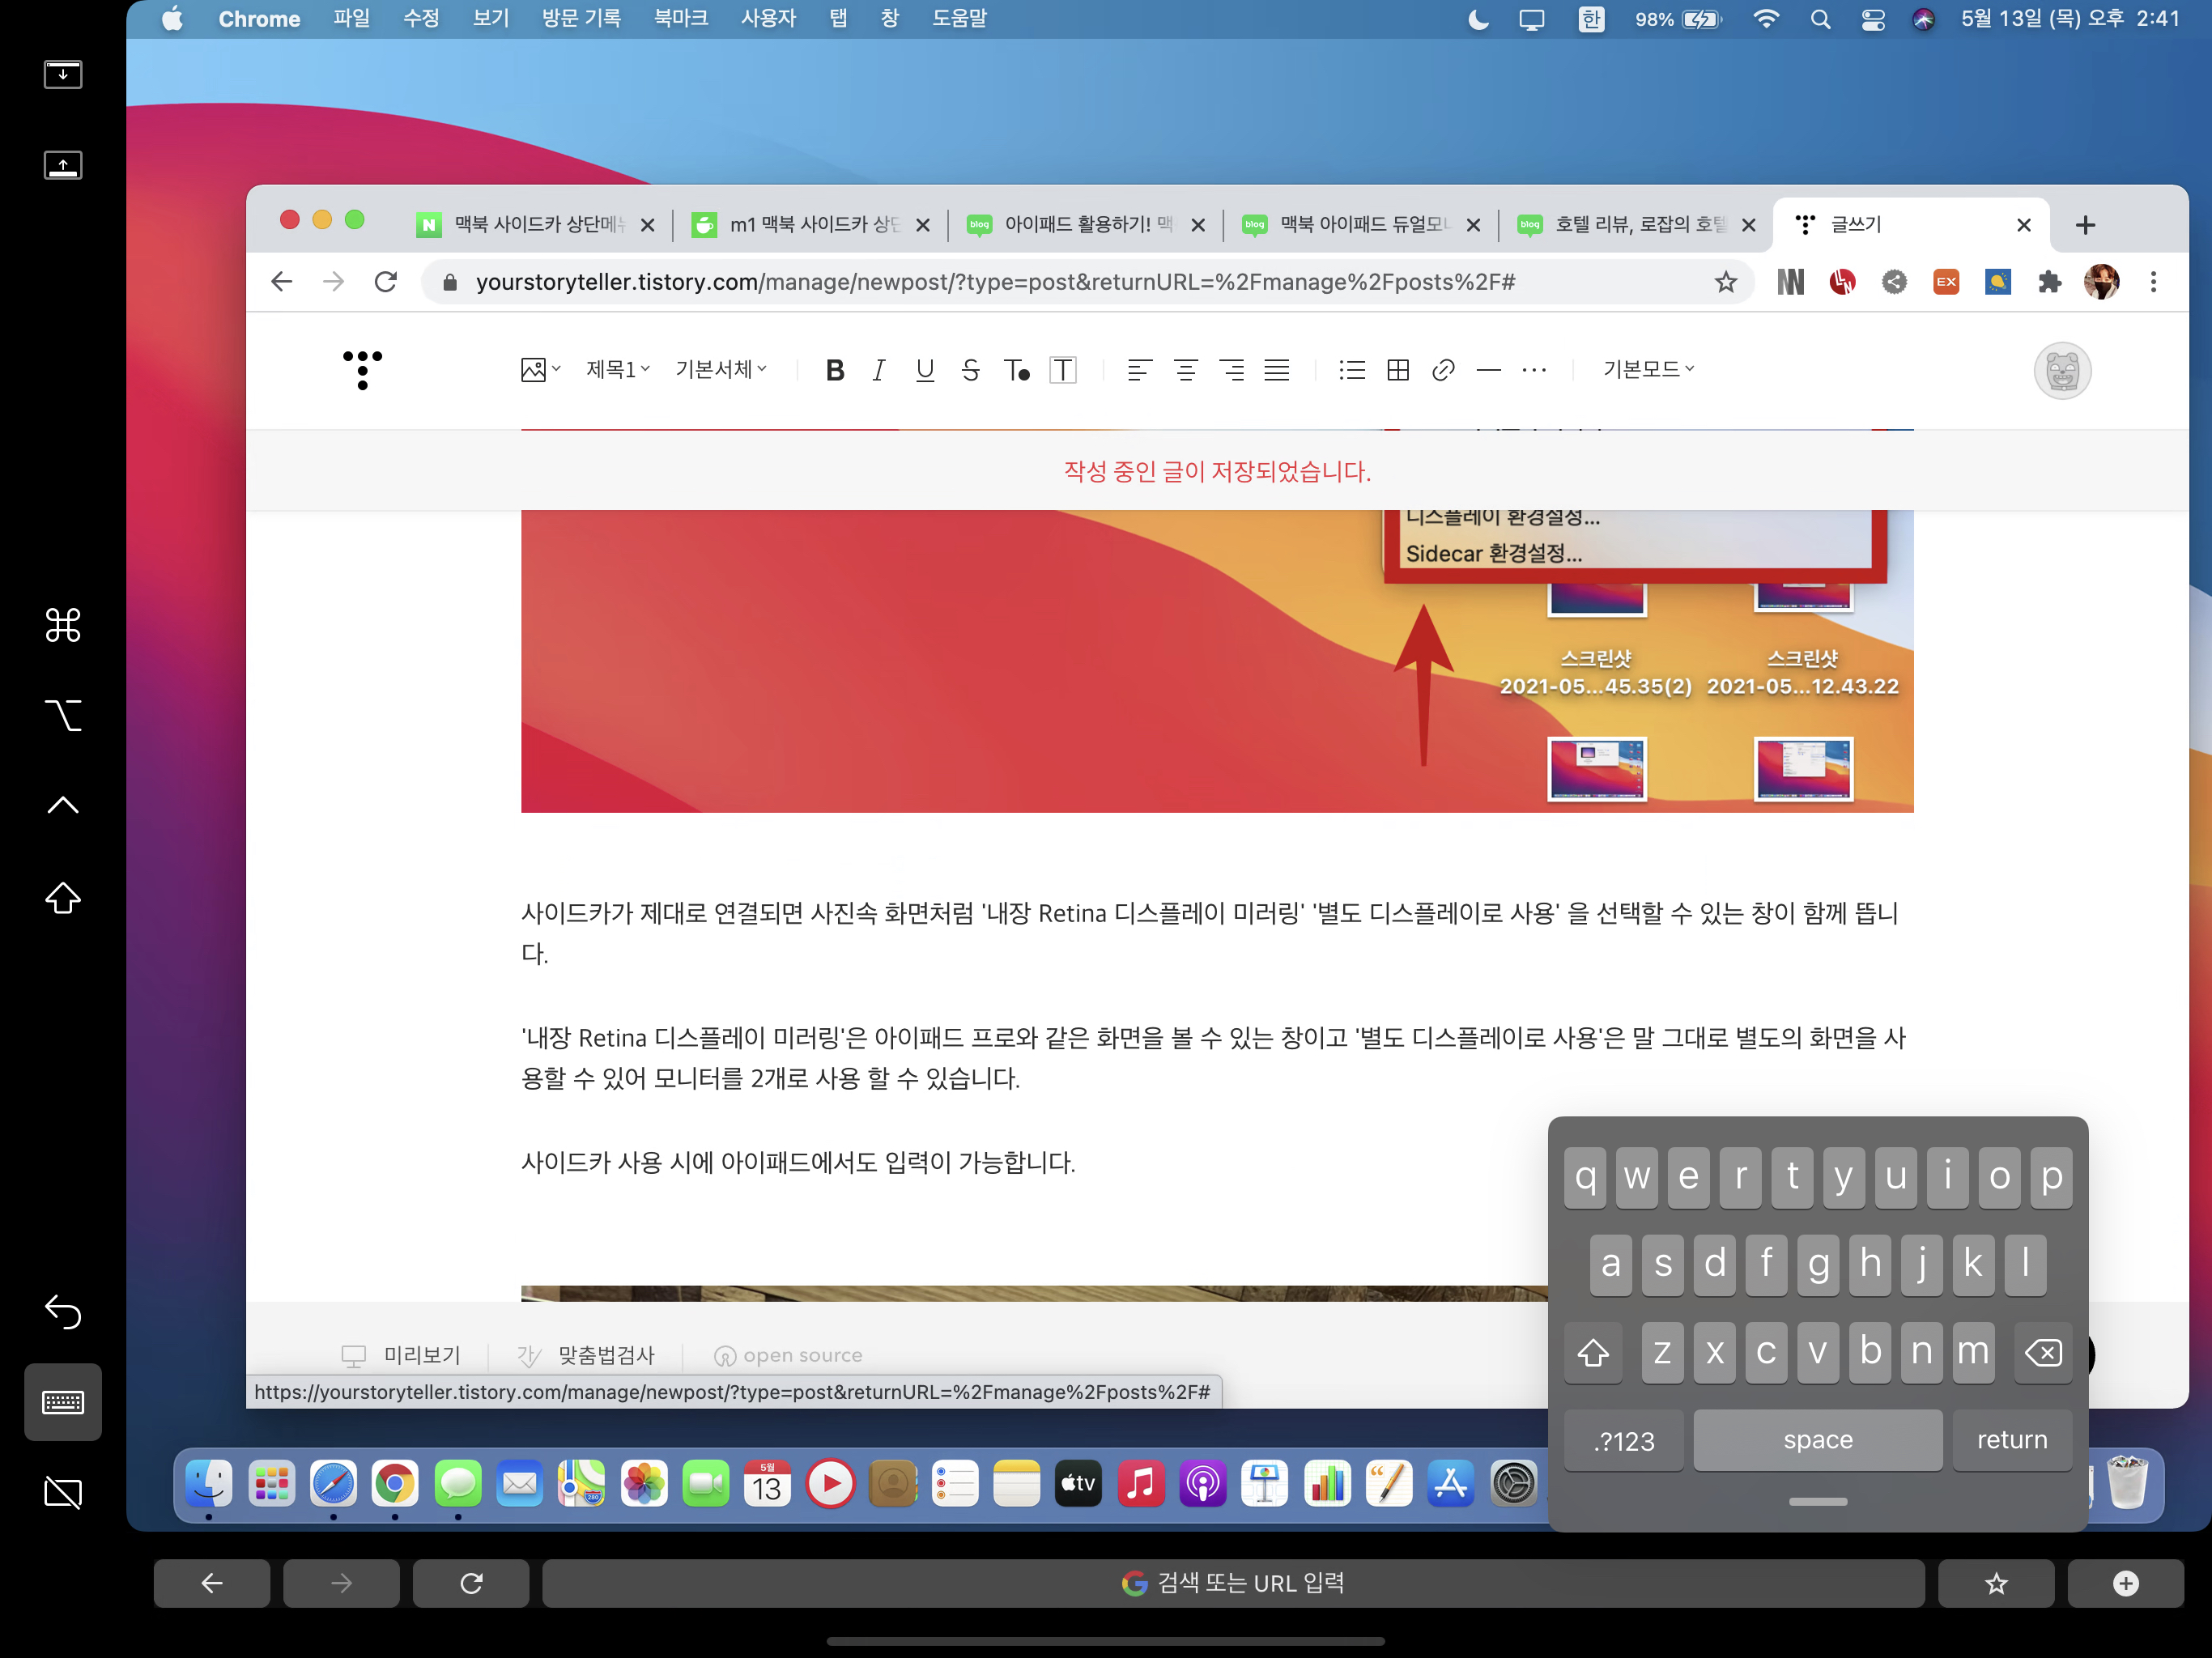
Task: Open the 제목1 heading style dropdown
Action: click(617, 369)
